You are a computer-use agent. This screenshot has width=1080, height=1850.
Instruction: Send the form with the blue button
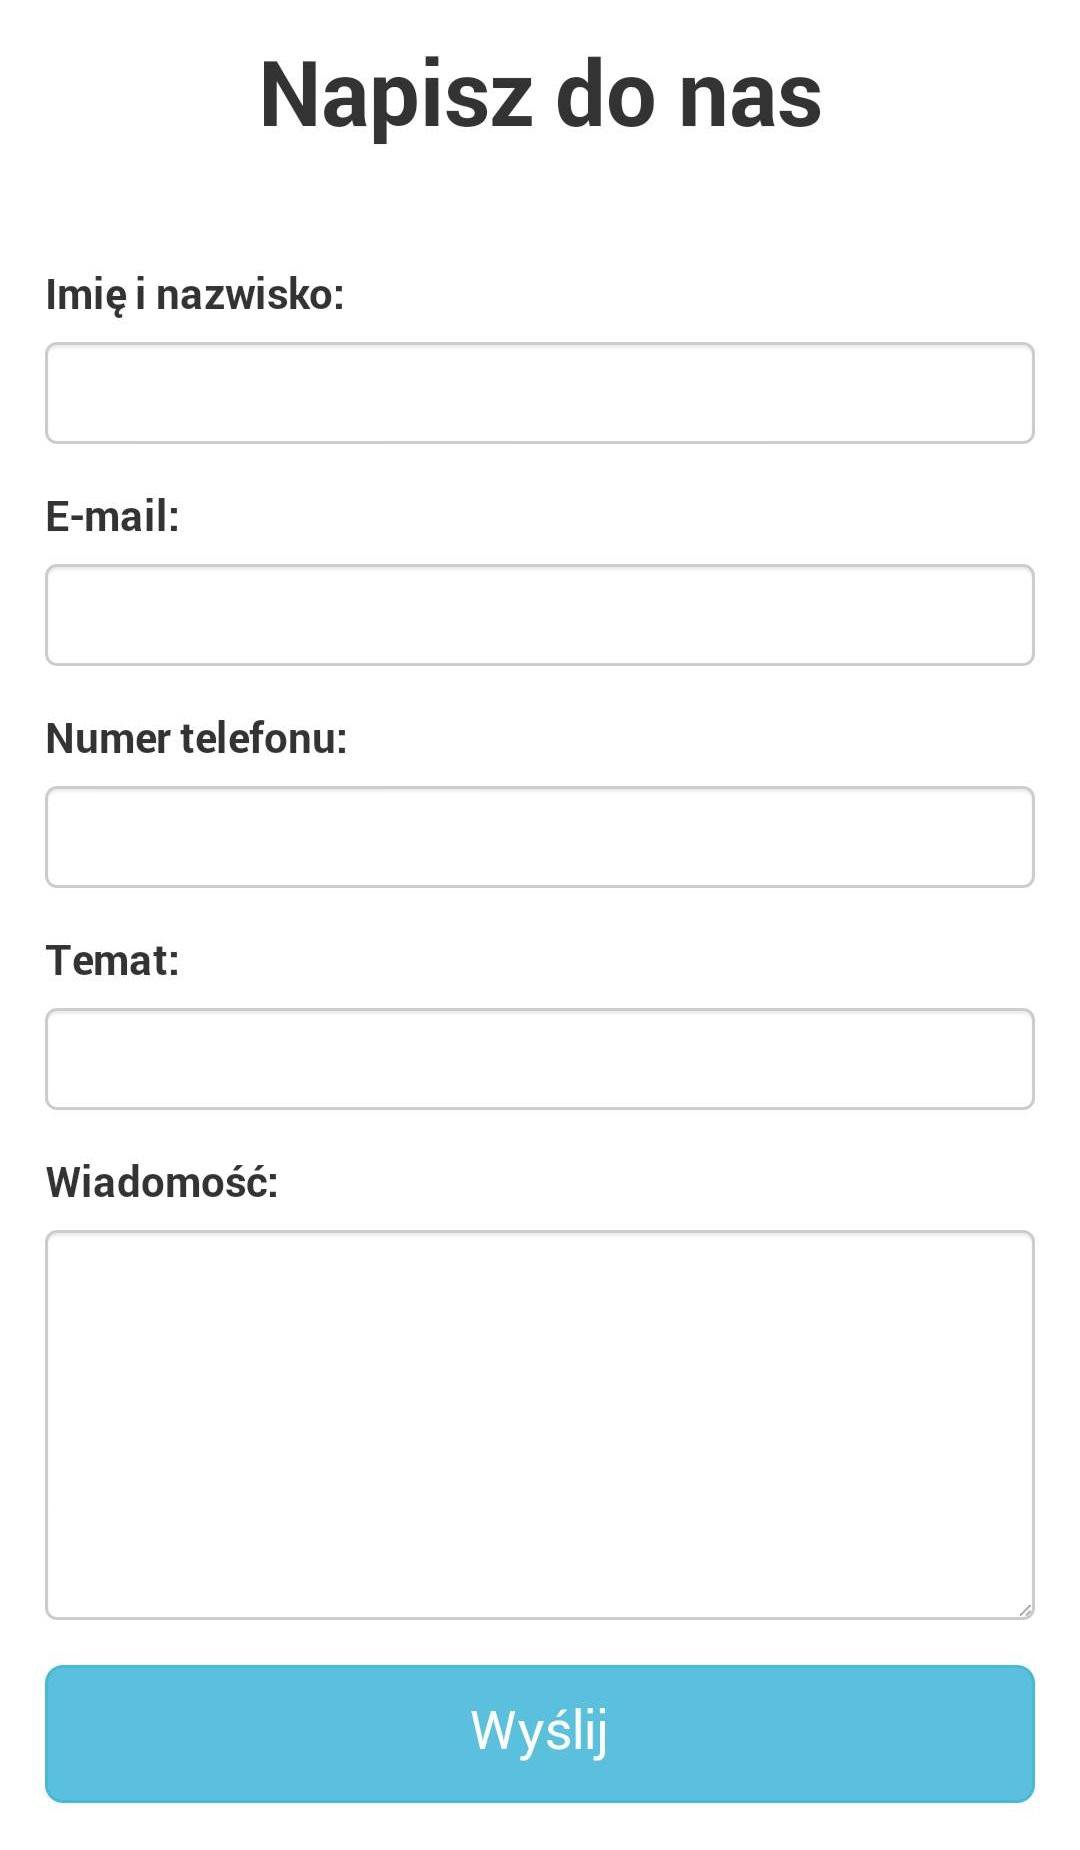click(x=540, y=1733)
